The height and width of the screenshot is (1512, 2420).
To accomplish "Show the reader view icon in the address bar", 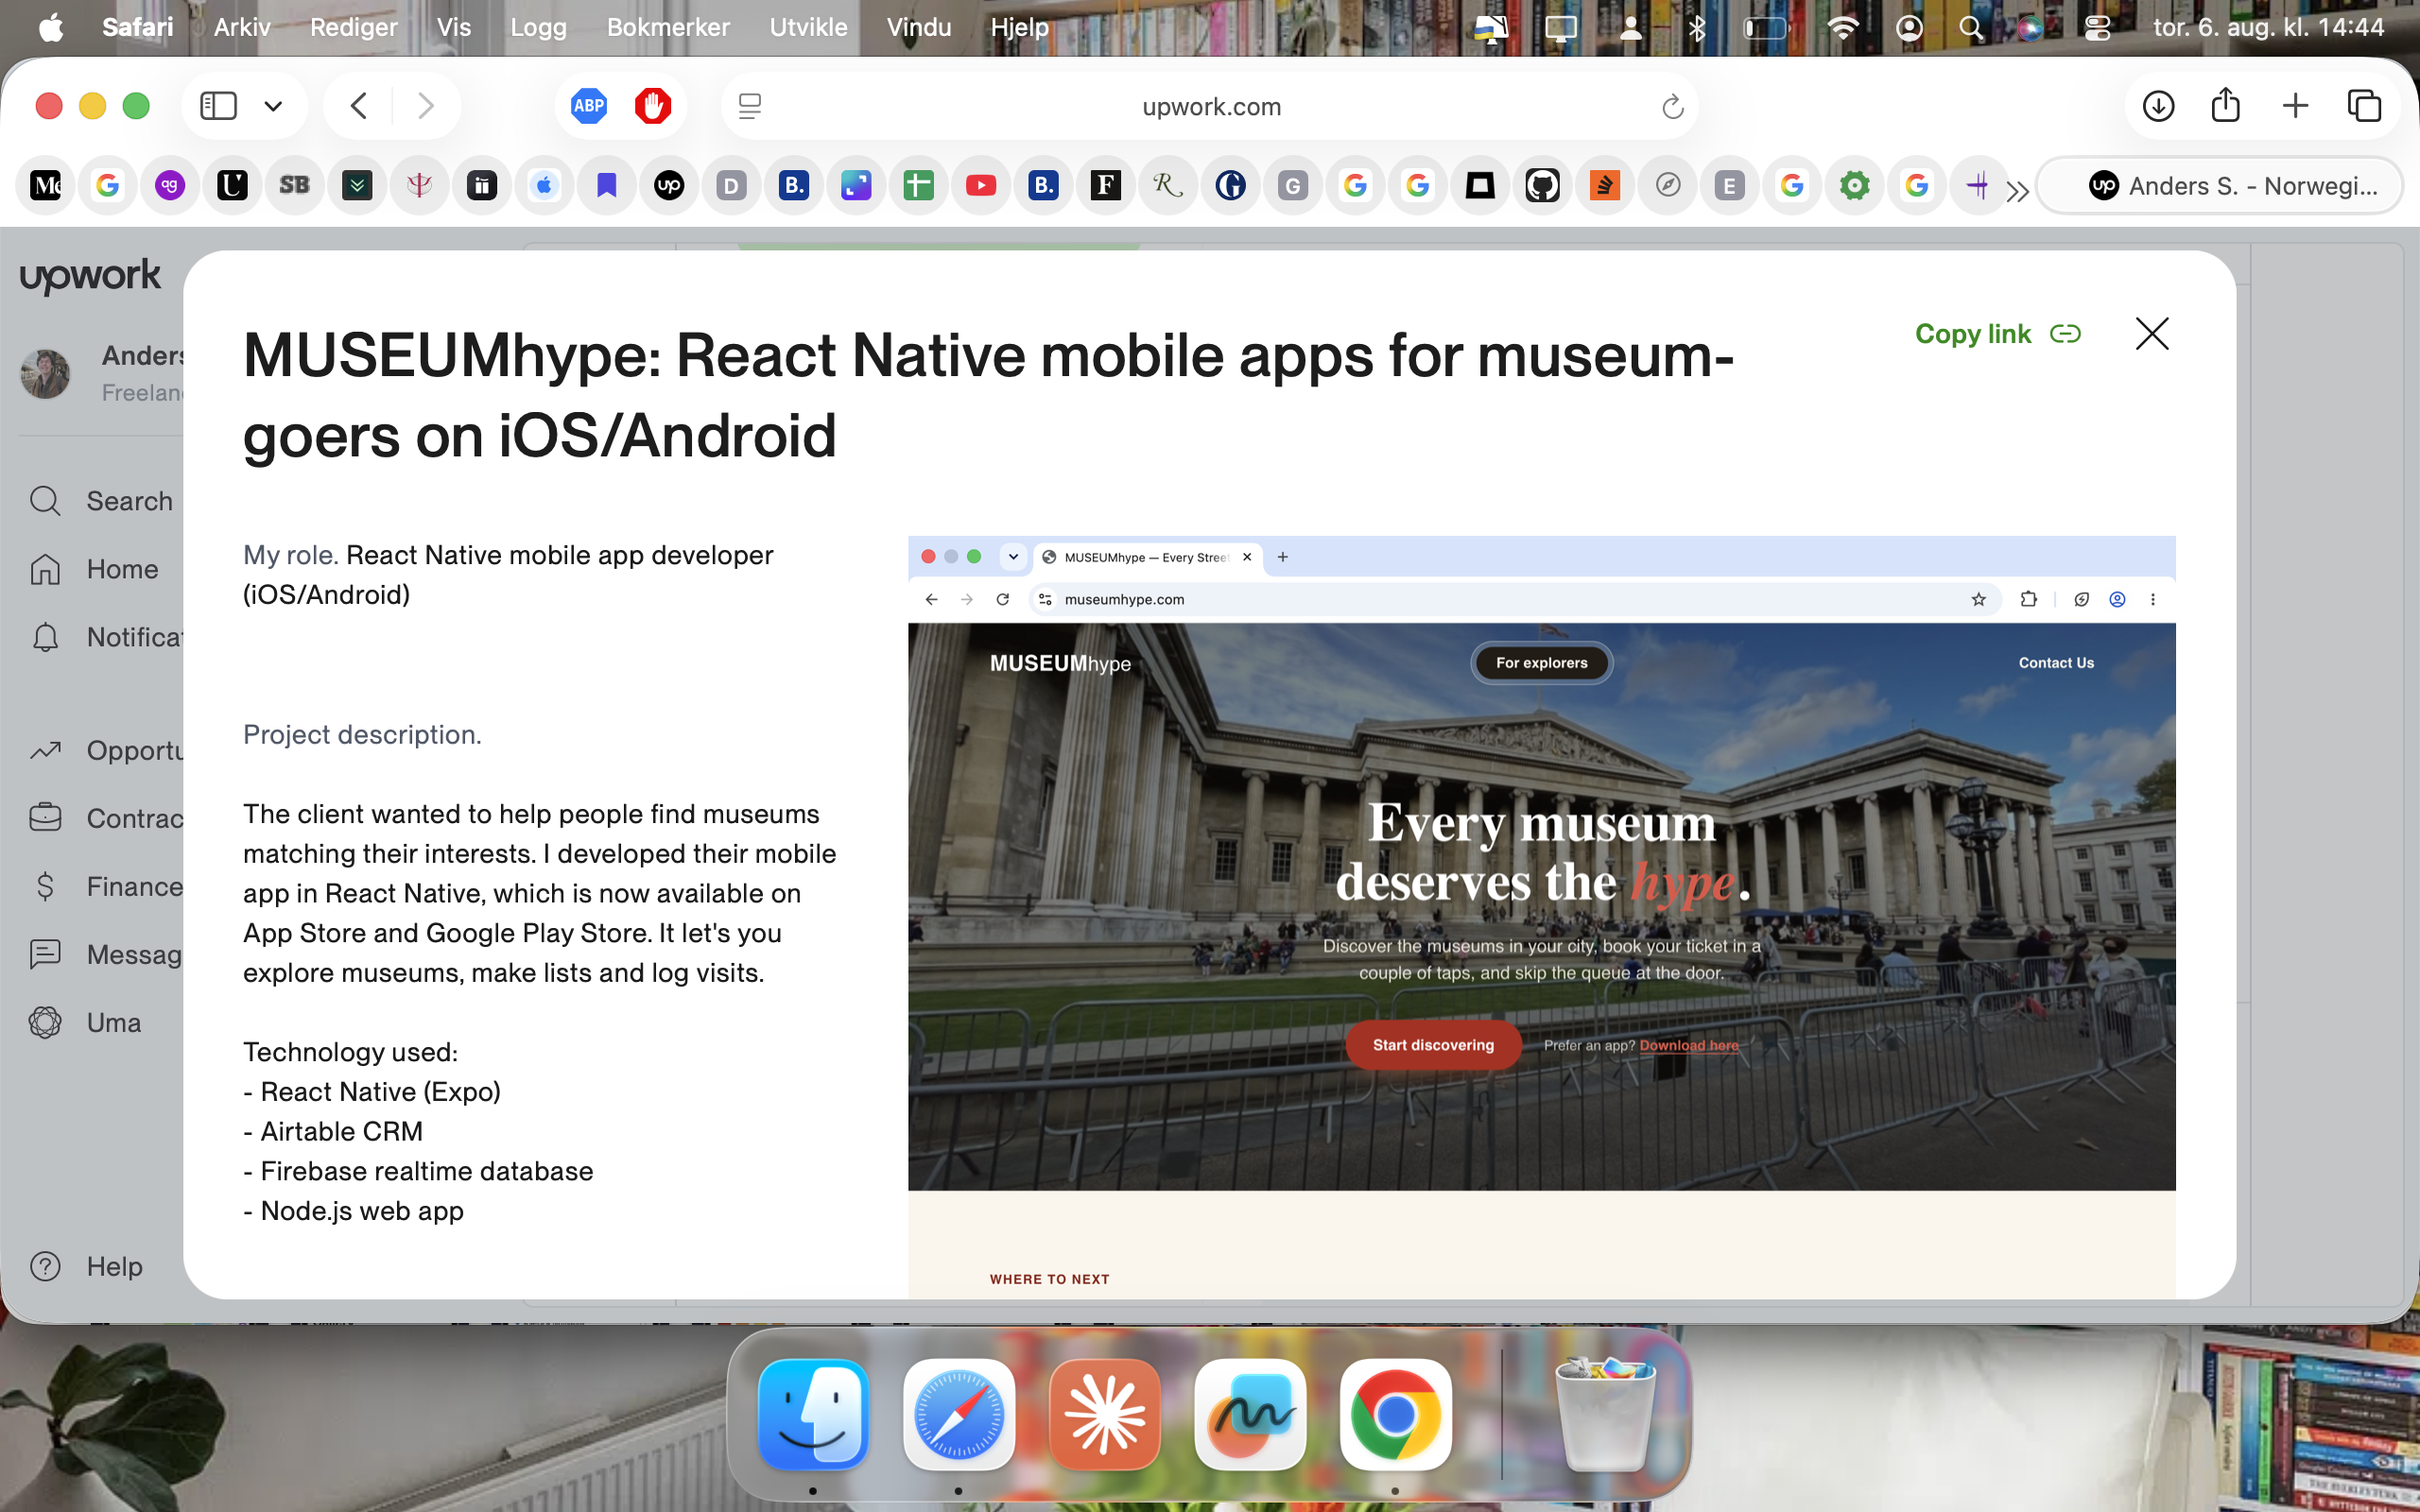I will 750,106.
